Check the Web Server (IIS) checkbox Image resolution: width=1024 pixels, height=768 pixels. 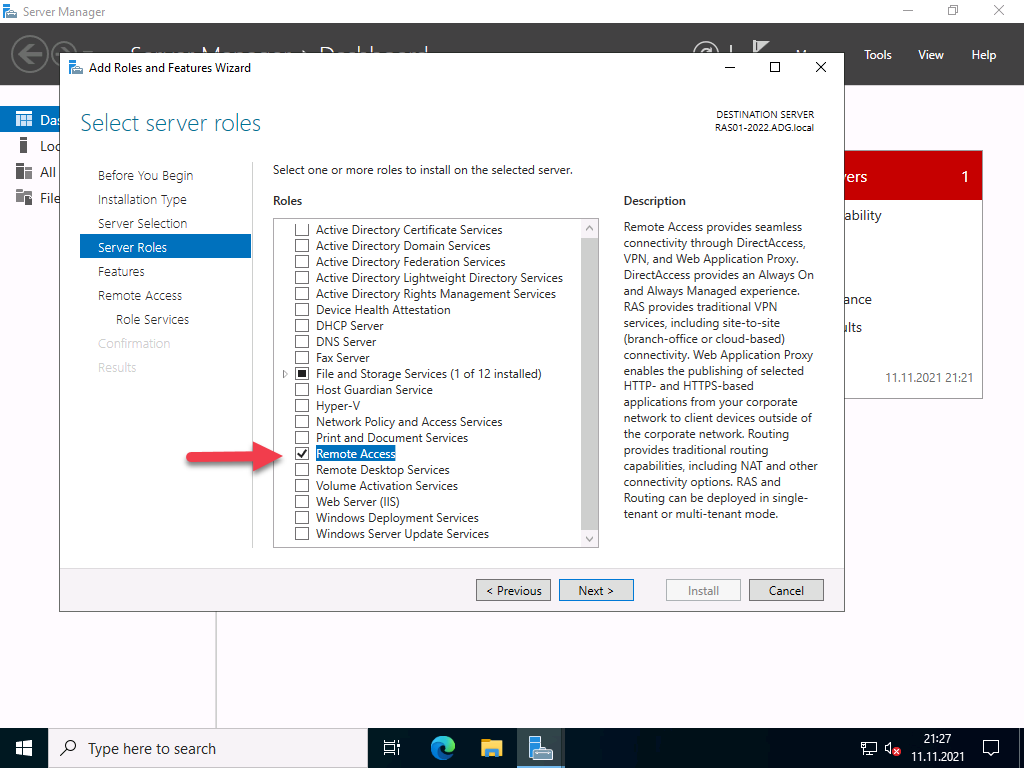pos(302,502)
